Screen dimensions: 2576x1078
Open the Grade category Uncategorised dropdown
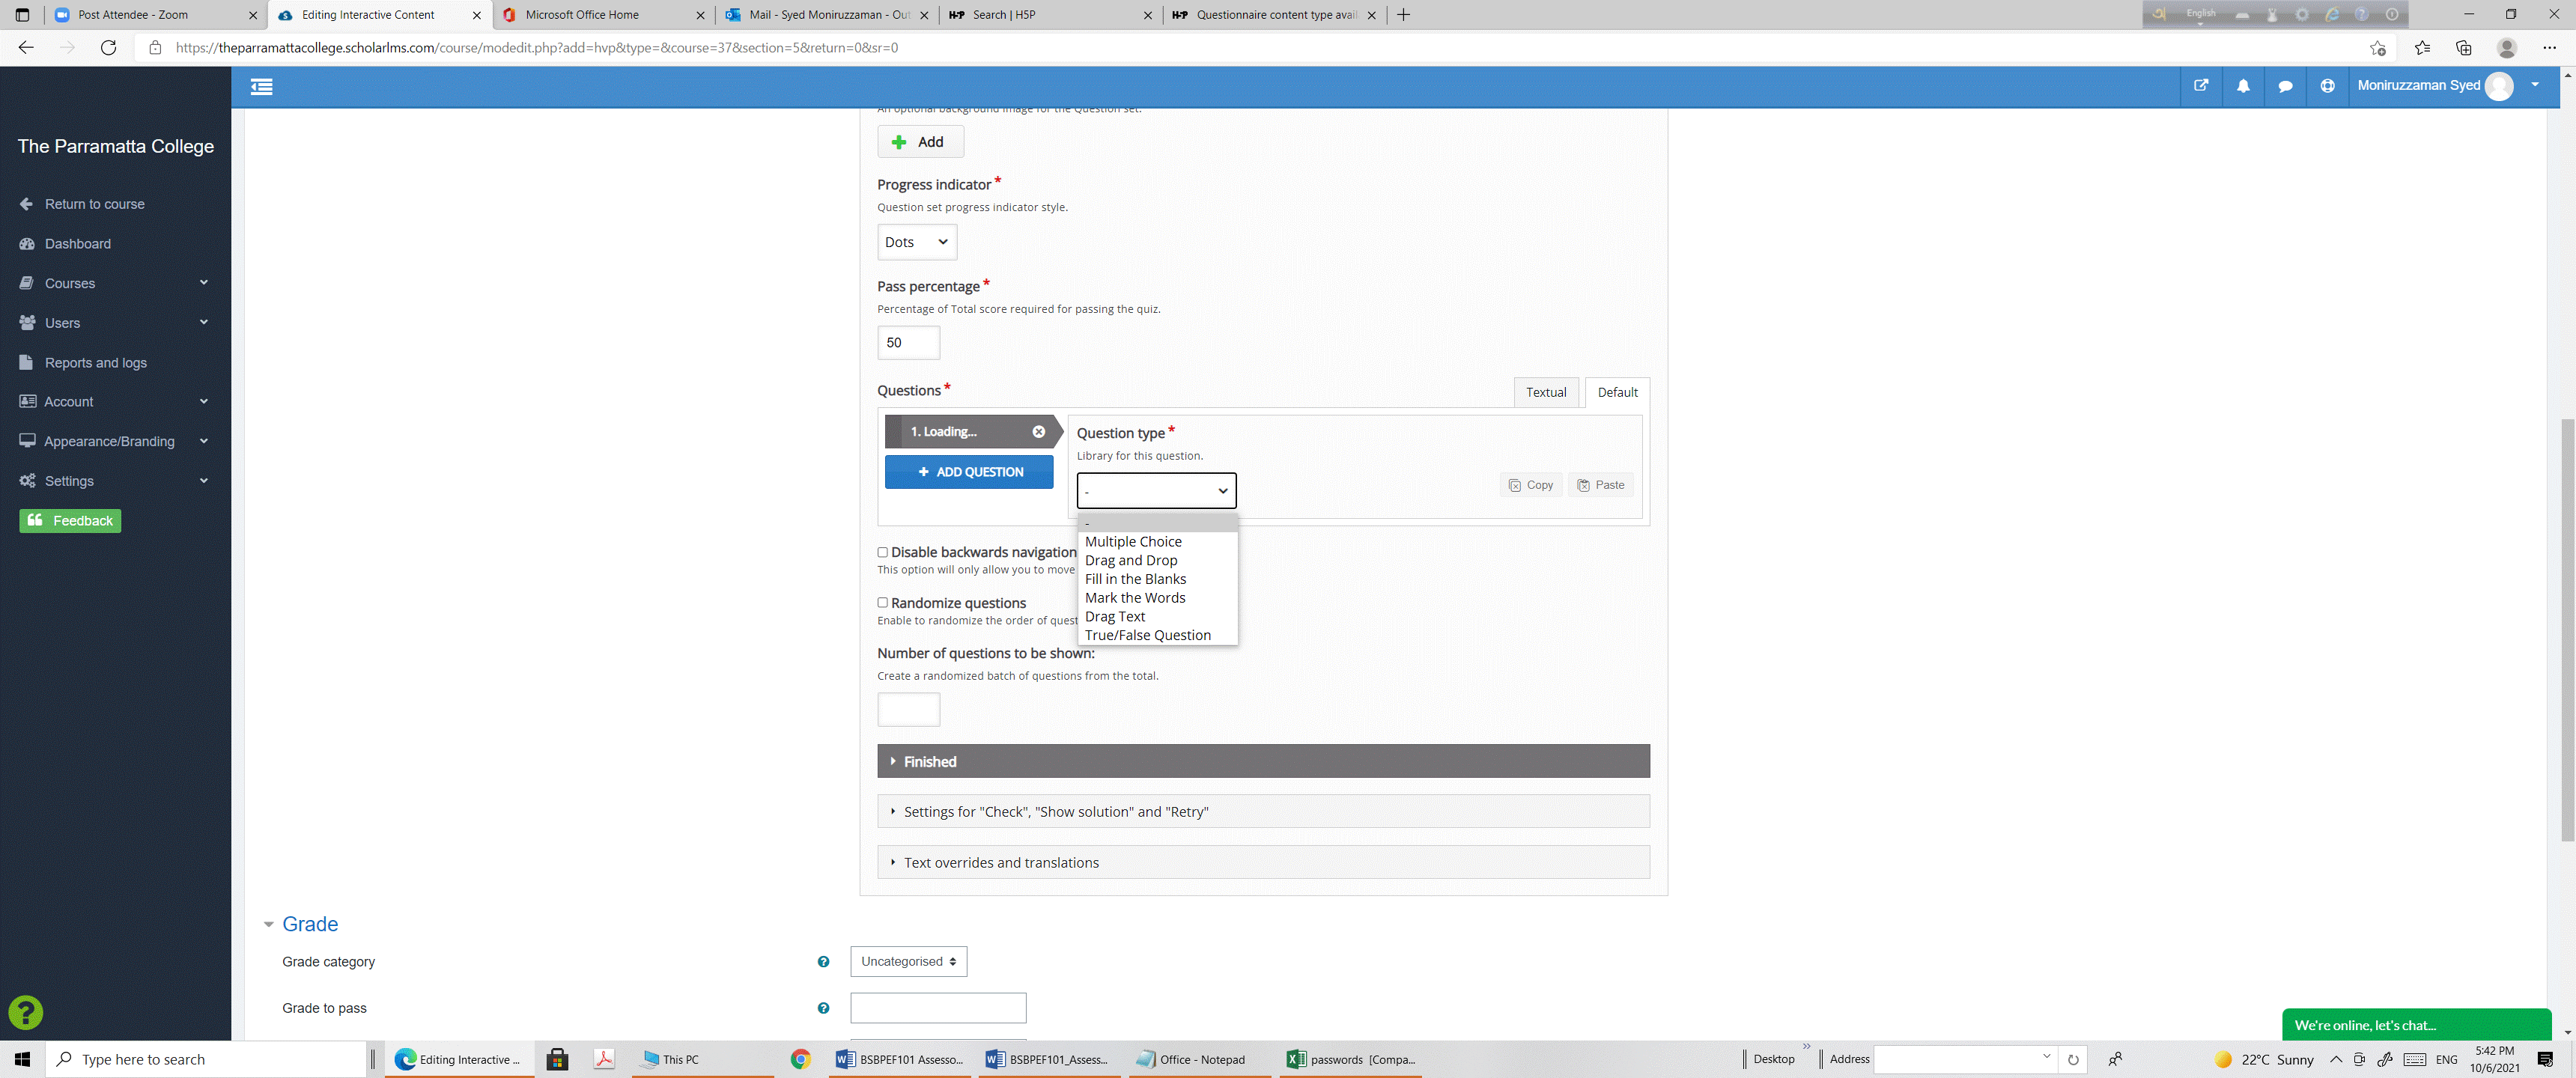[x=908, y=961]
